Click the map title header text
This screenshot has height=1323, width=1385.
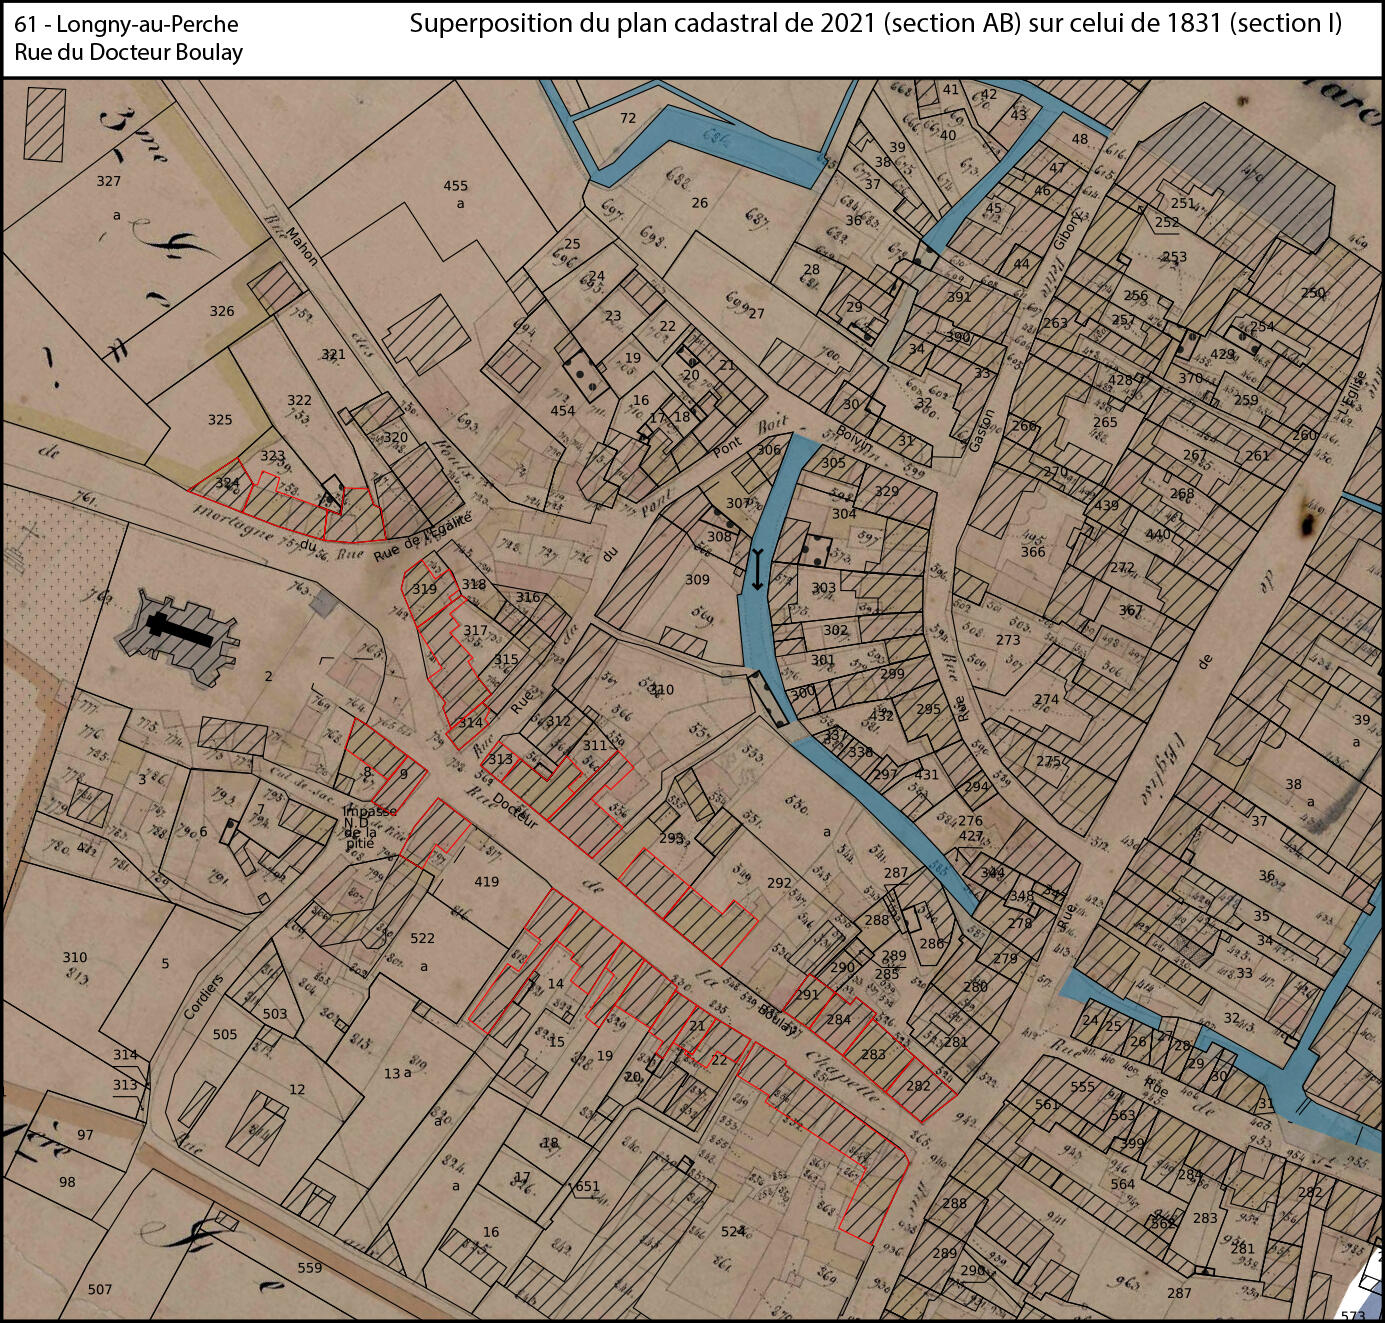click(x=876, y=23)
